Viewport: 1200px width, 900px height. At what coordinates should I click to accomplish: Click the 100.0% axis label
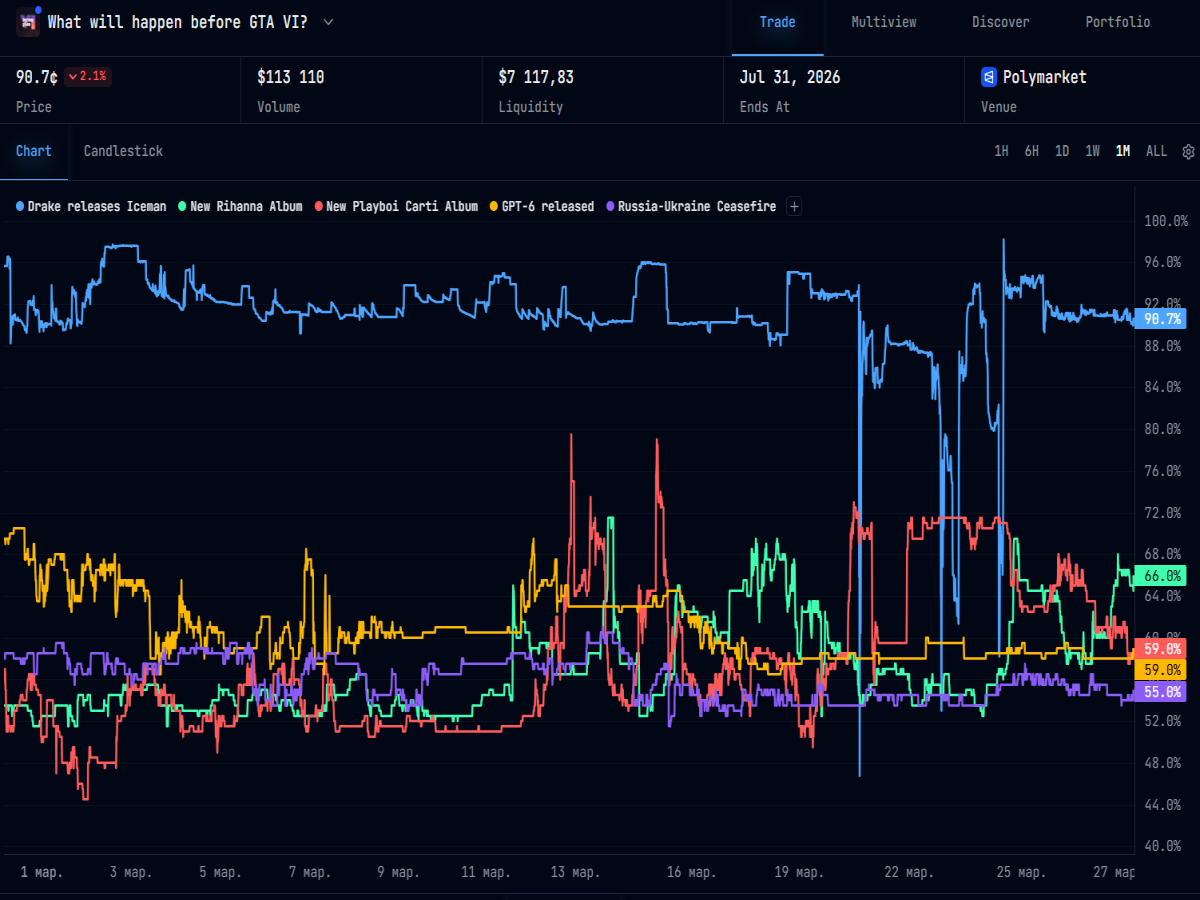point(1165,220)
